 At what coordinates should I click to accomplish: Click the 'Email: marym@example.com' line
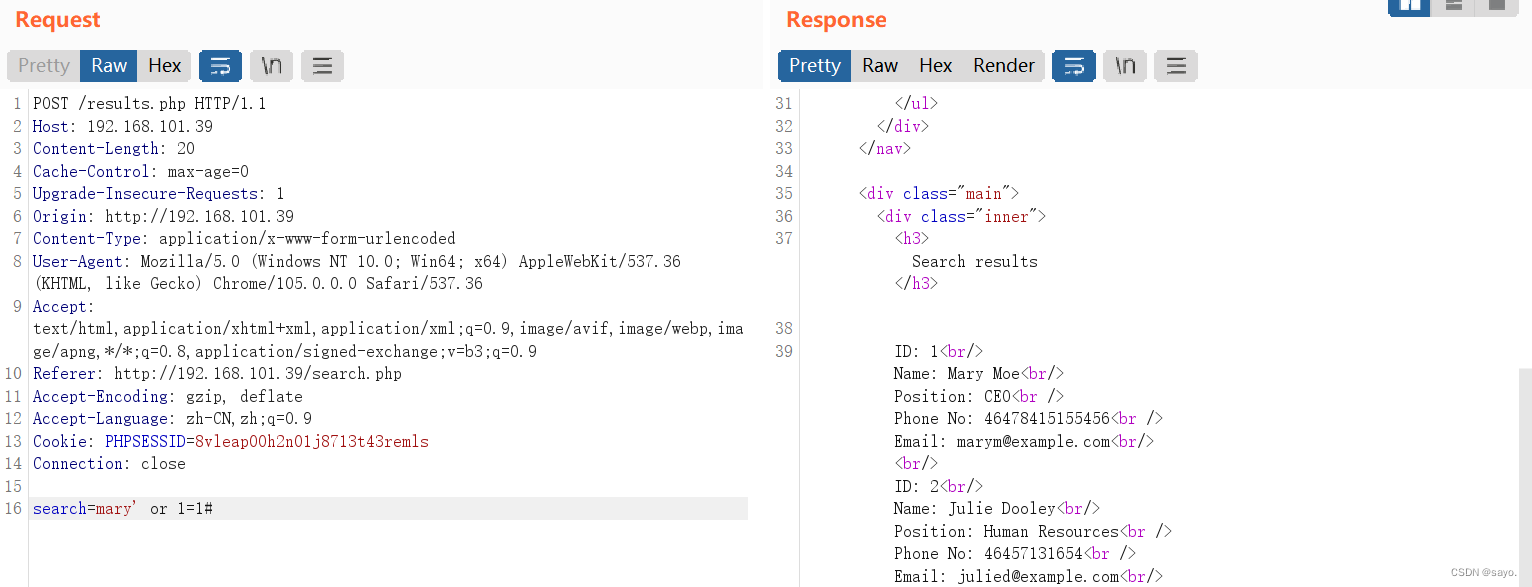coord(1024,442)
